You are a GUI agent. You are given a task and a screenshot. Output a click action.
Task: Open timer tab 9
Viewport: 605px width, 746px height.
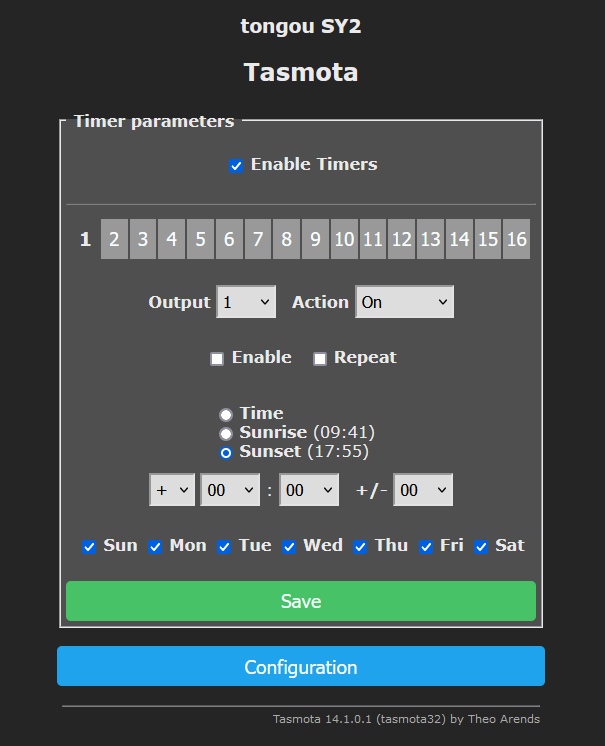coord(315,239)
